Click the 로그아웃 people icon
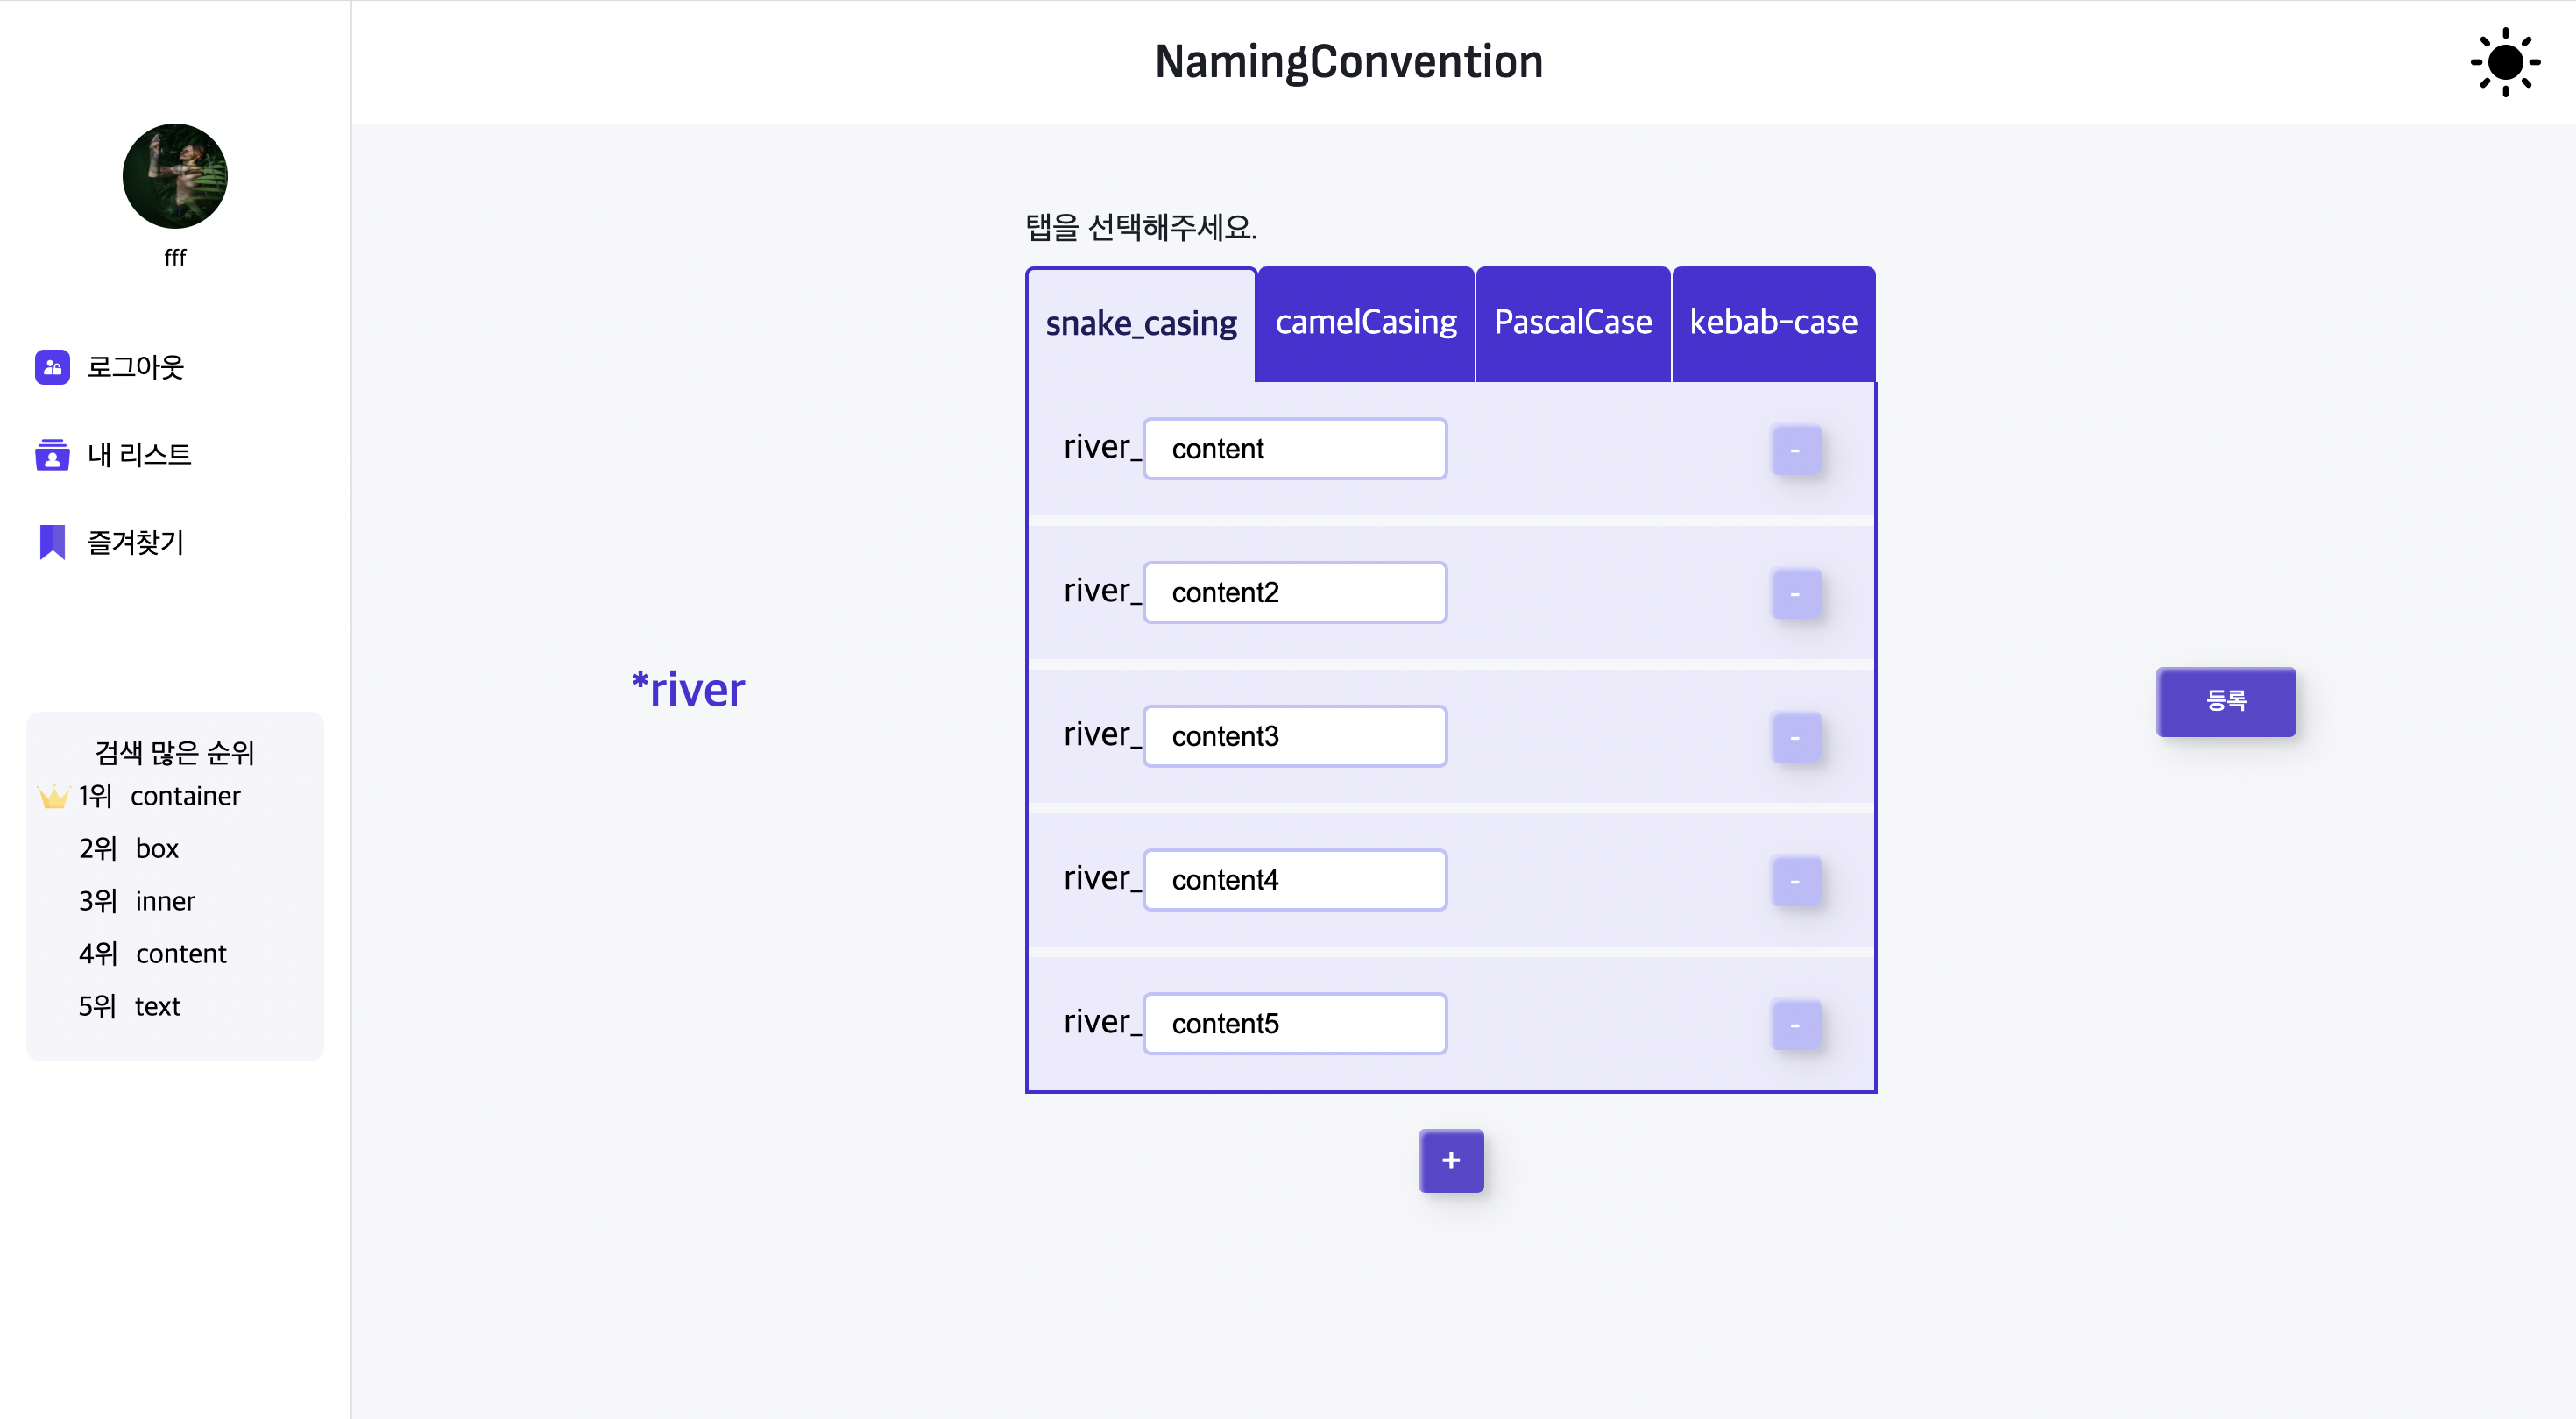The height and width of the screenshot is (1419, 2576). click(x=52, y=366)
